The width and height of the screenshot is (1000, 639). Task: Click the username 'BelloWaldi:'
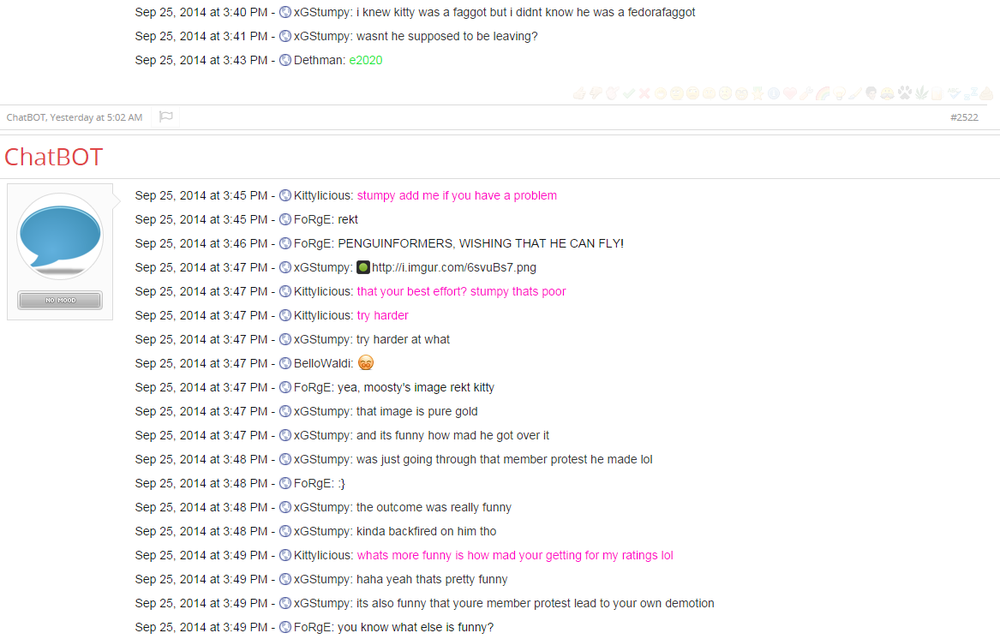pyautogui.click(x=323, y=364)
